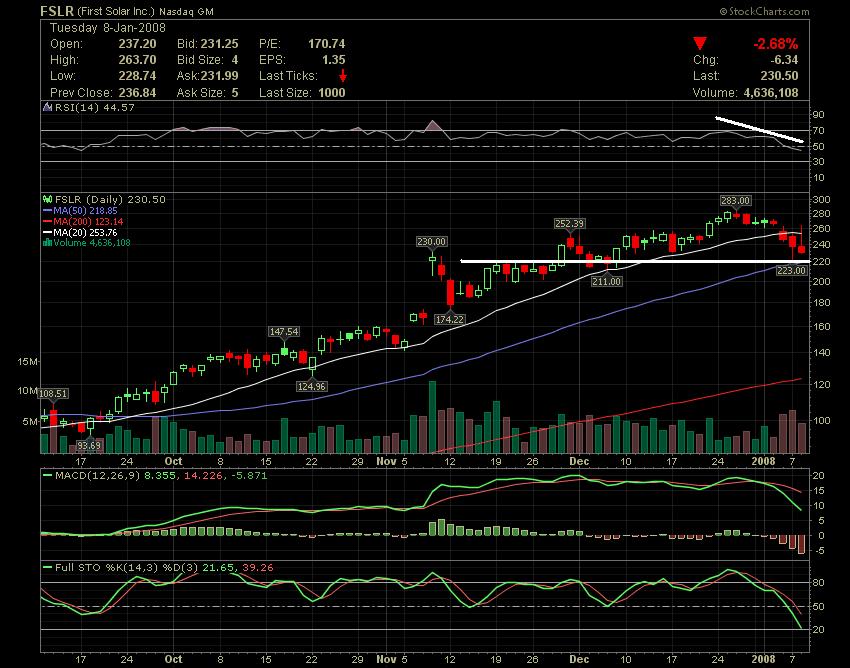
Task: Click the 252.39 price callout
Action: (x=569, y=223)
